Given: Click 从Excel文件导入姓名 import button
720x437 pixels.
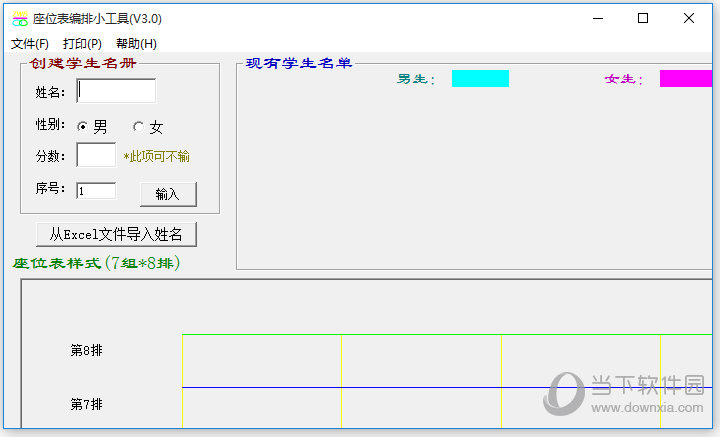Looking at the screenshot, I should (116, 235).
